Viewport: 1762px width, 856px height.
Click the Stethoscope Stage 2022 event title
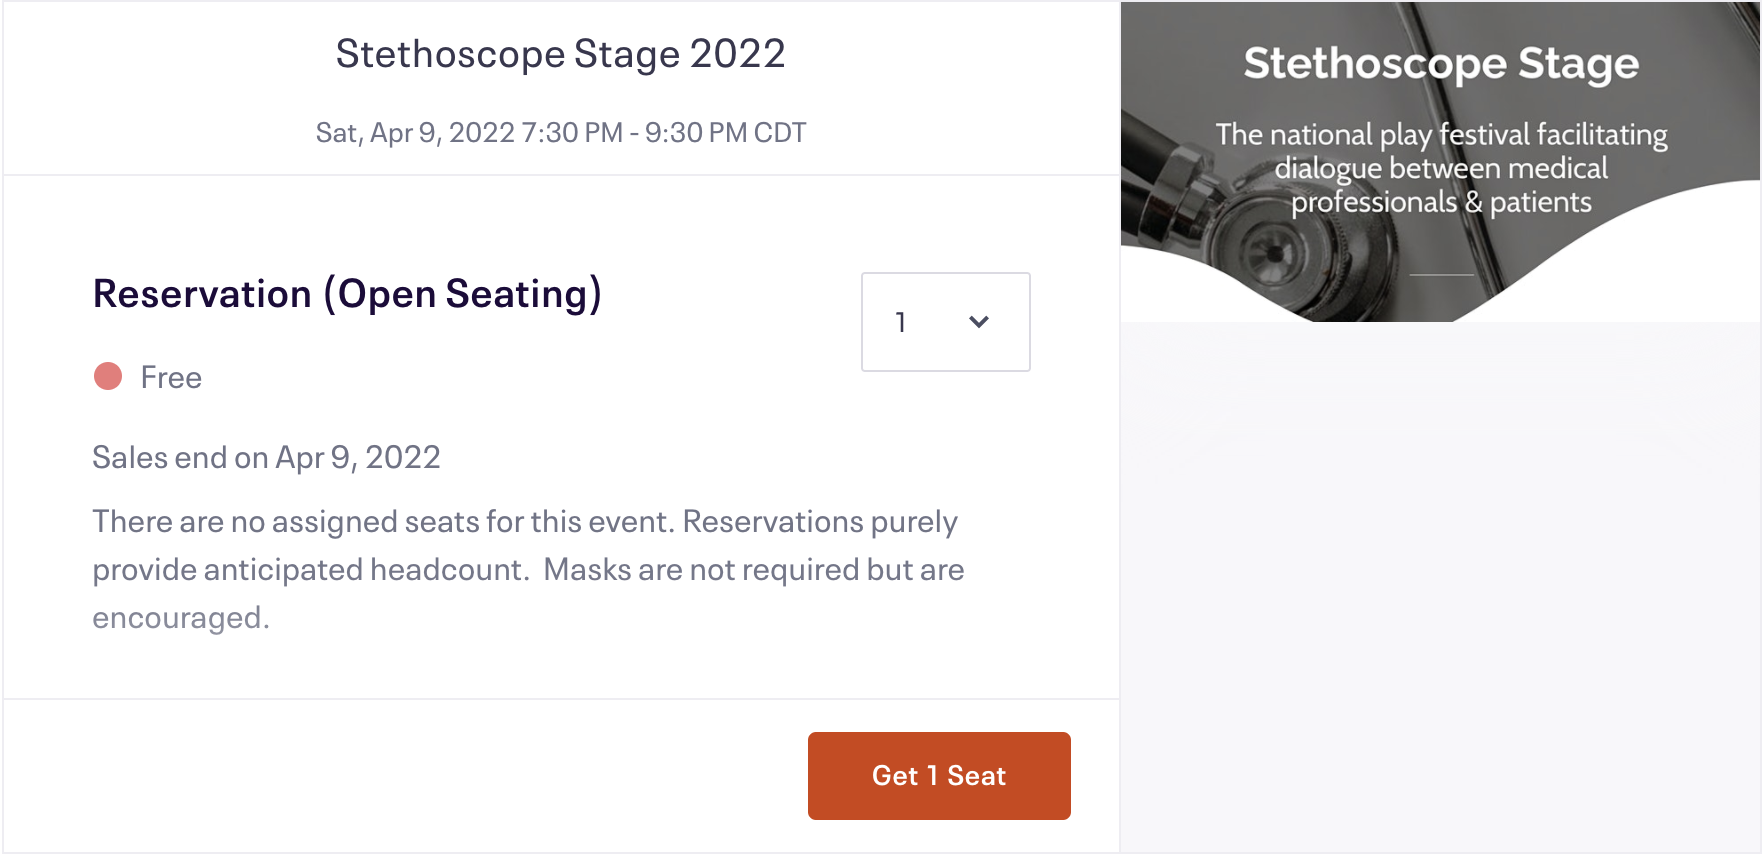point(560,54)
